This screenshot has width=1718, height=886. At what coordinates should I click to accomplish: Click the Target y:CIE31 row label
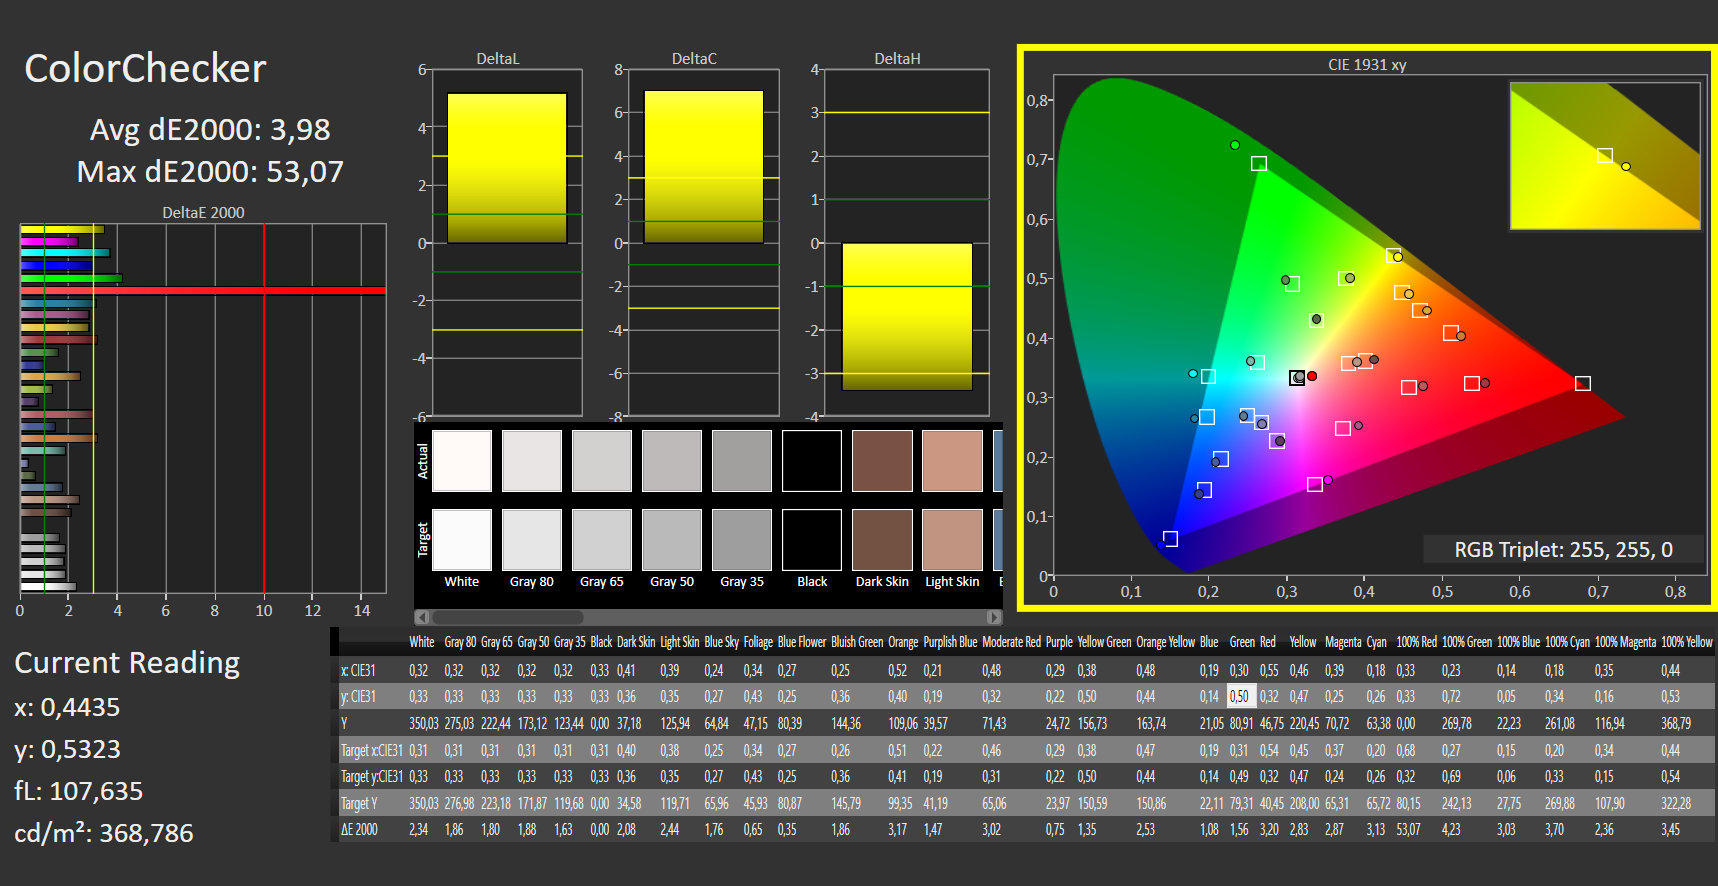[371, 776]
